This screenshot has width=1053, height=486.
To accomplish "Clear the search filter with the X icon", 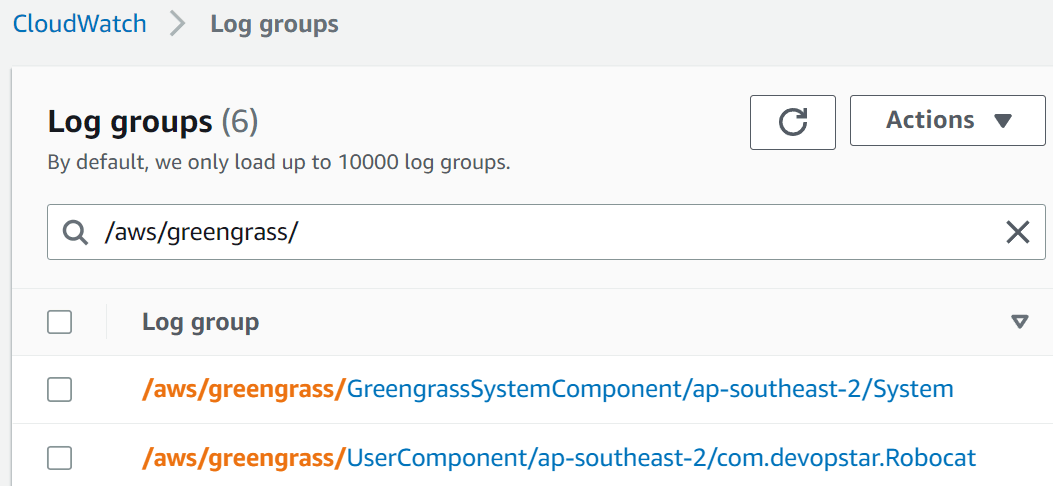I will pyautogui.click(x=1017, y=233).
